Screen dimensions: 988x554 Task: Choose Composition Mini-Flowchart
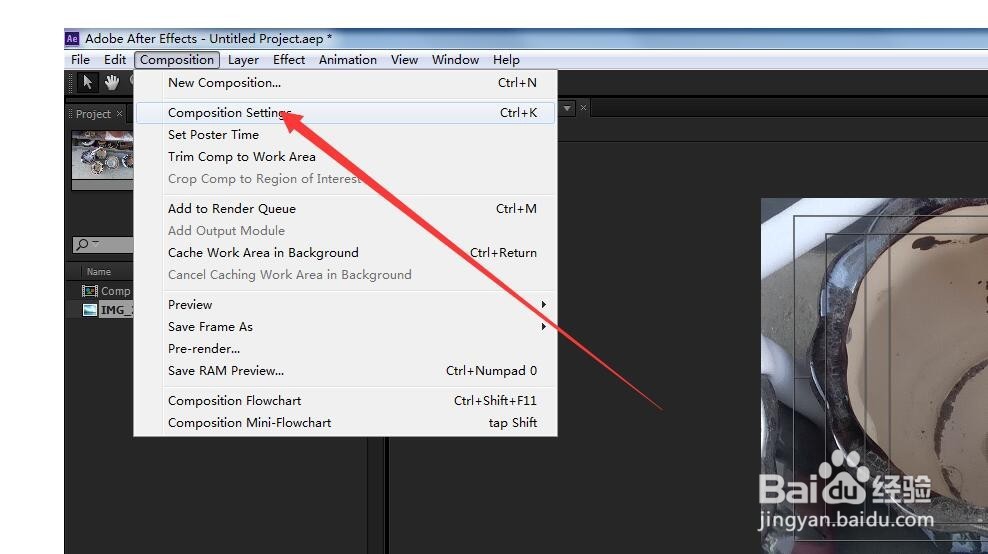(345, 423)
